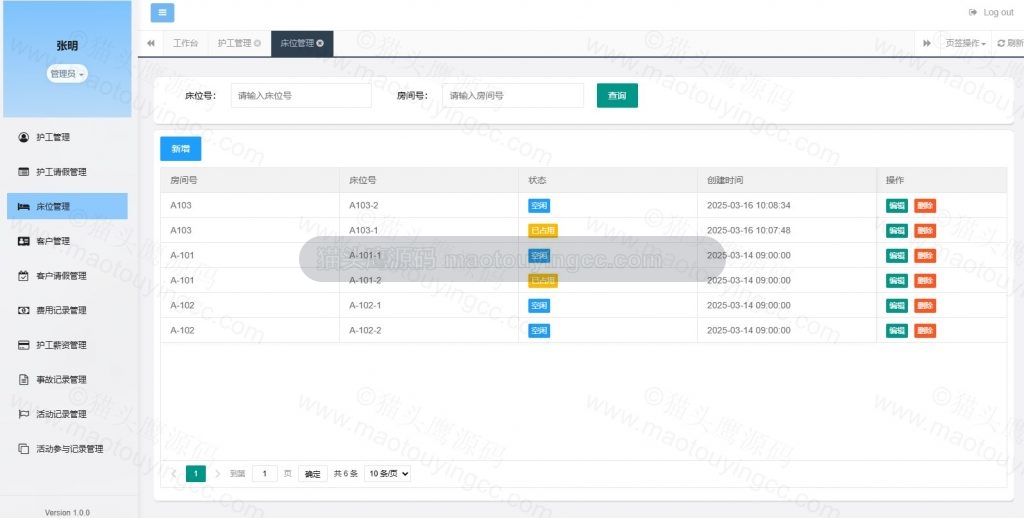Focus the jump-to-page number field
The height and width of the screenshot is (518, 1024).
[x=264, y=474]
